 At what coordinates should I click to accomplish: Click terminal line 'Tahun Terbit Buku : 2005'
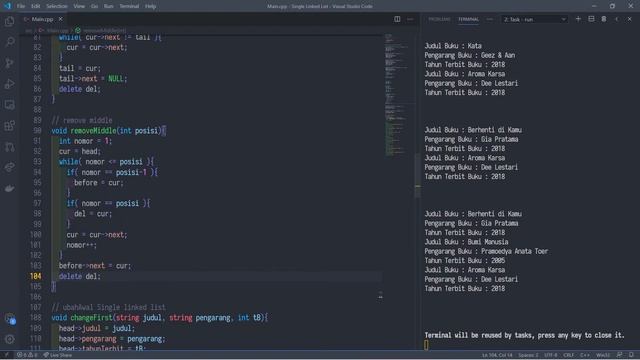click(x=464, y=261)
